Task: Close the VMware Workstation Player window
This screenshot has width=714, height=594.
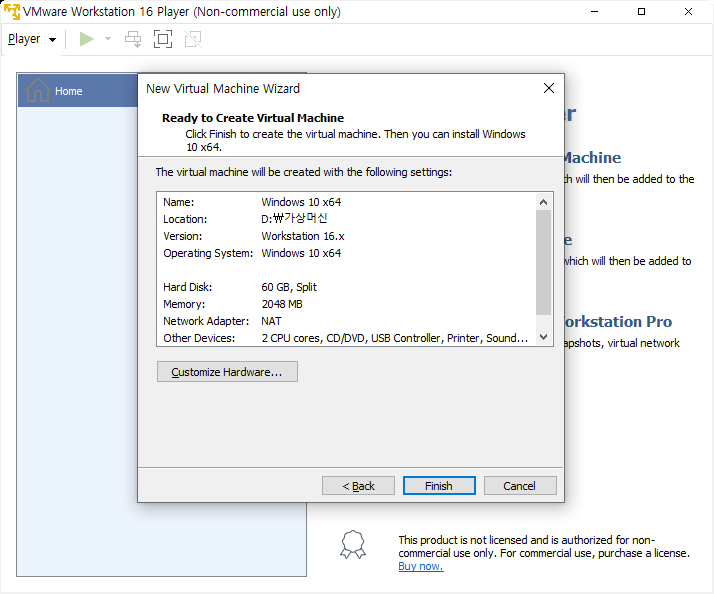Action: point(688,11)
